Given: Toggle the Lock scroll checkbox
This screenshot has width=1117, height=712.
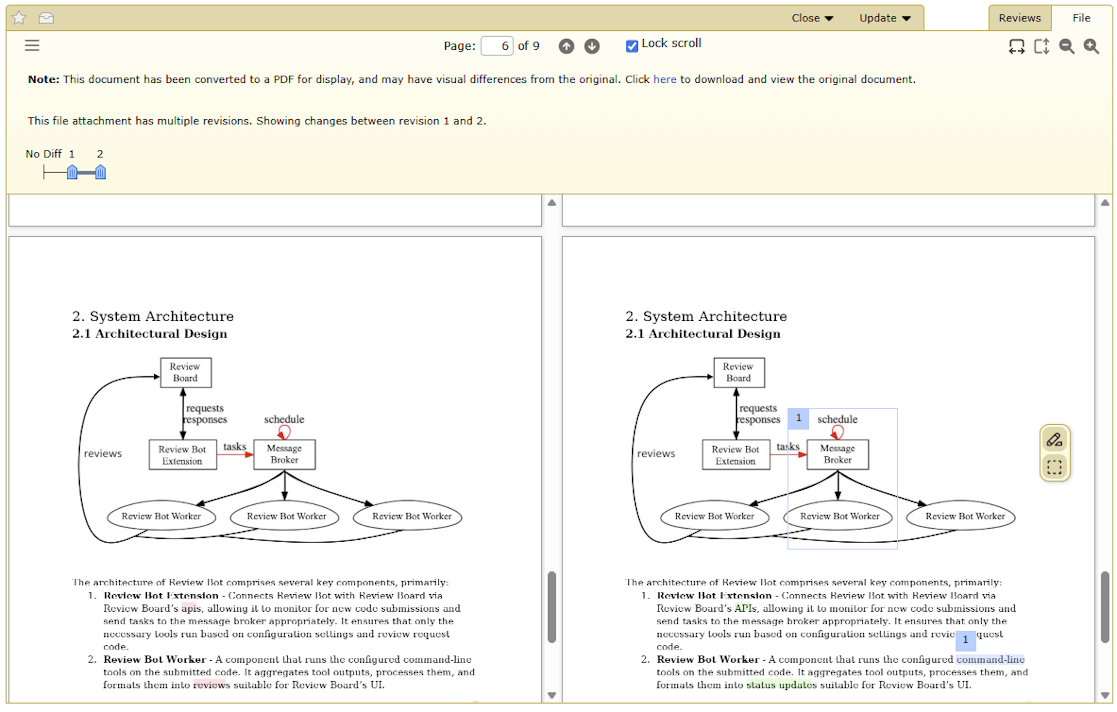Looking at the screenshot, I should pyautogui.click(x=632, y=46).
